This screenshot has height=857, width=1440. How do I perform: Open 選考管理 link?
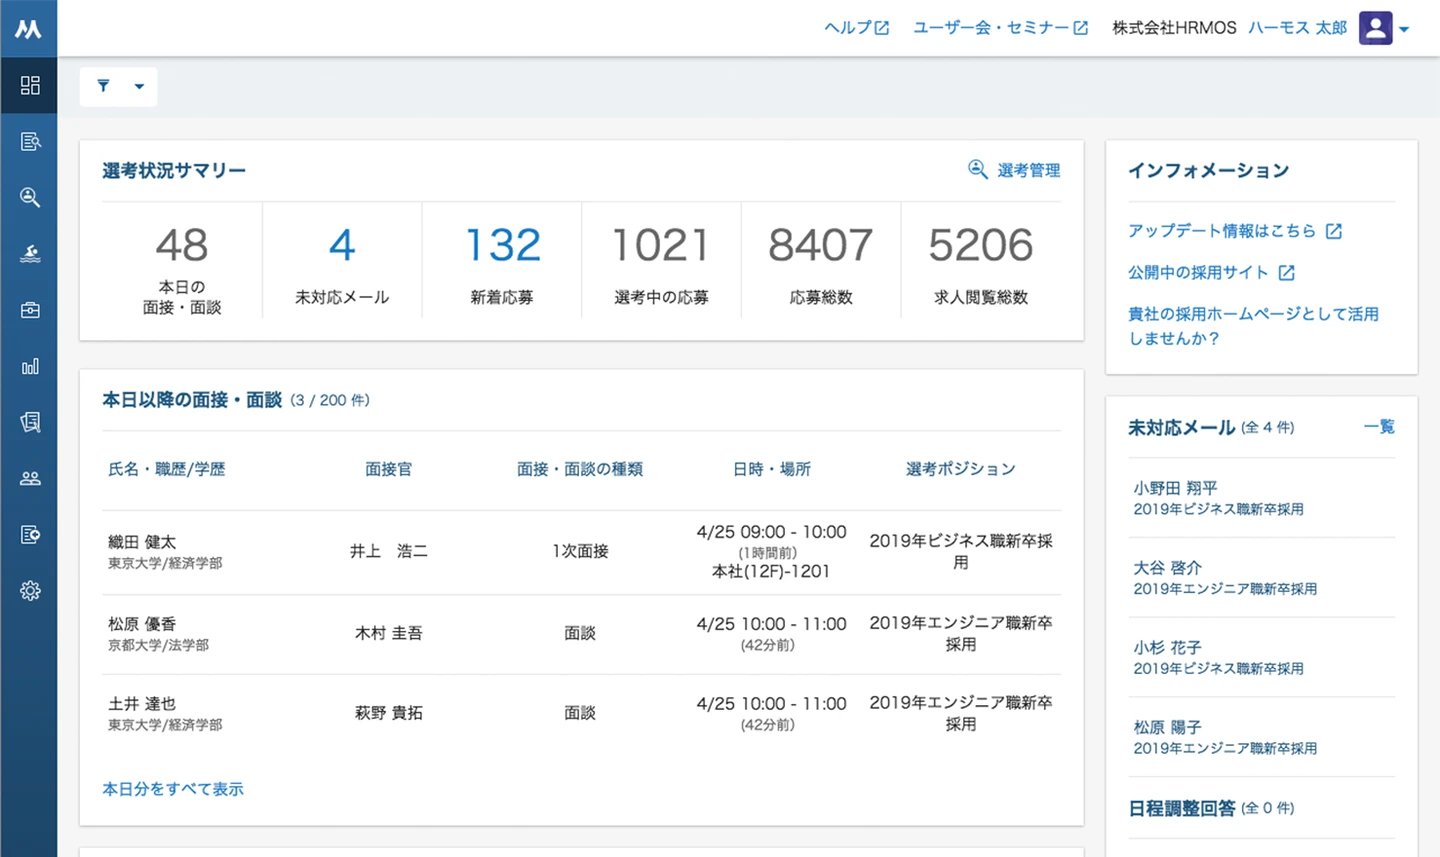click(1028, 170)
